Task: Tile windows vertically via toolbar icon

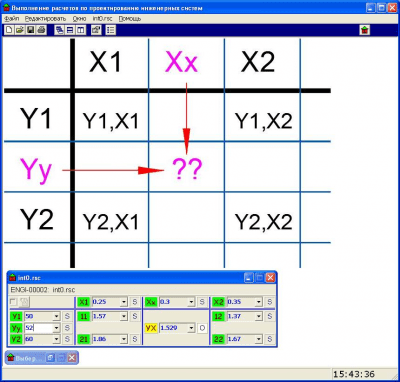Action: 81,30
